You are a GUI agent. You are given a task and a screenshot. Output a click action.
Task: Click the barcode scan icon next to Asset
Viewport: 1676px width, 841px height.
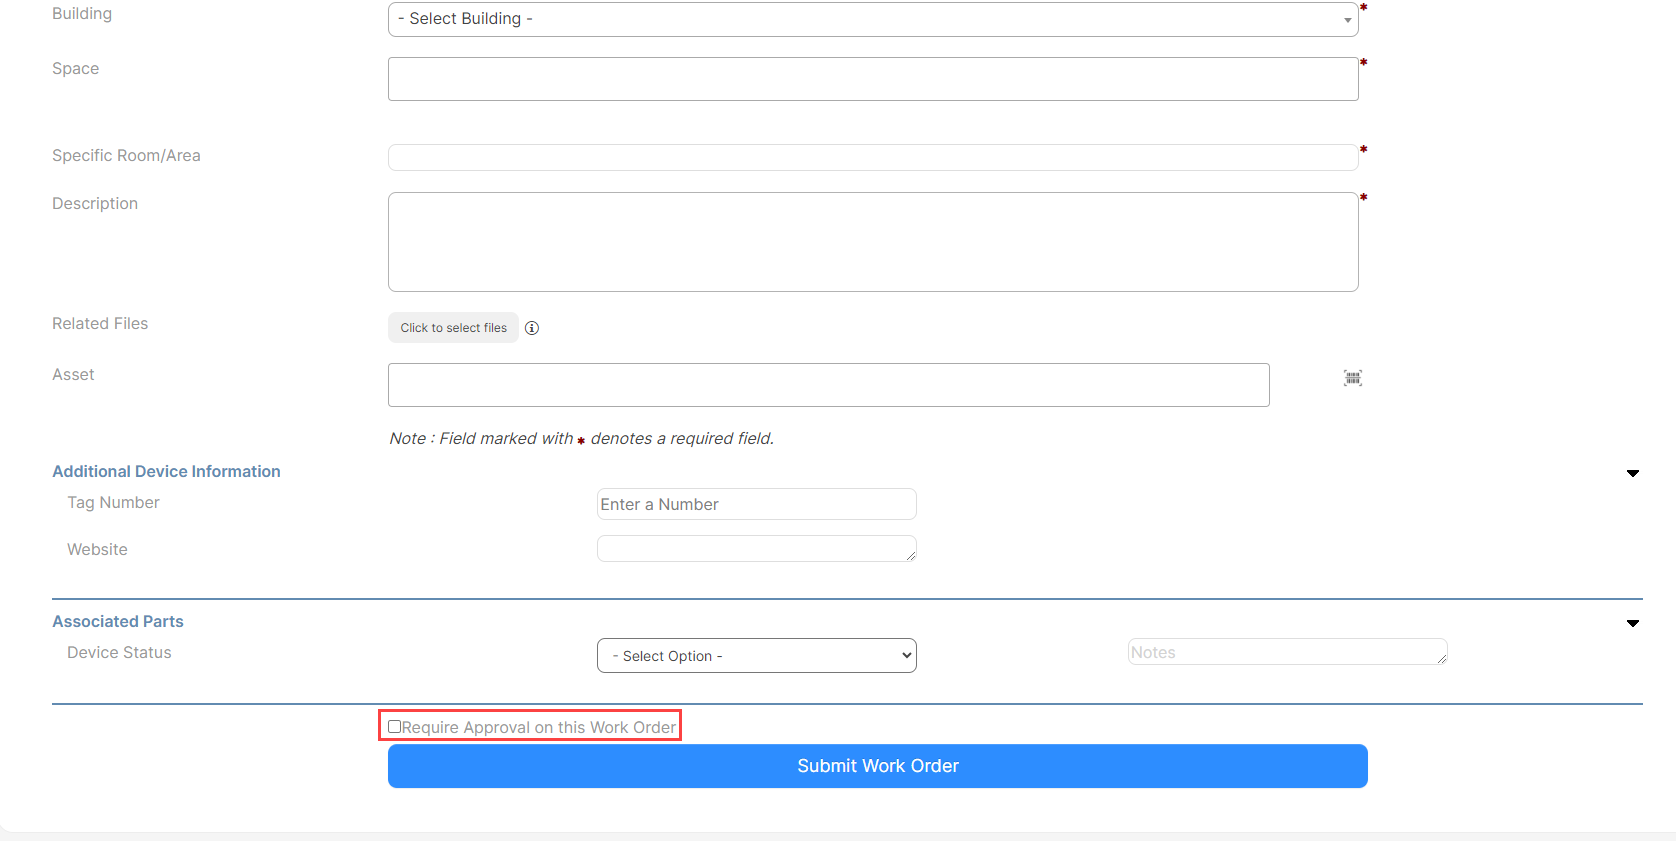tap(1353, 378)
